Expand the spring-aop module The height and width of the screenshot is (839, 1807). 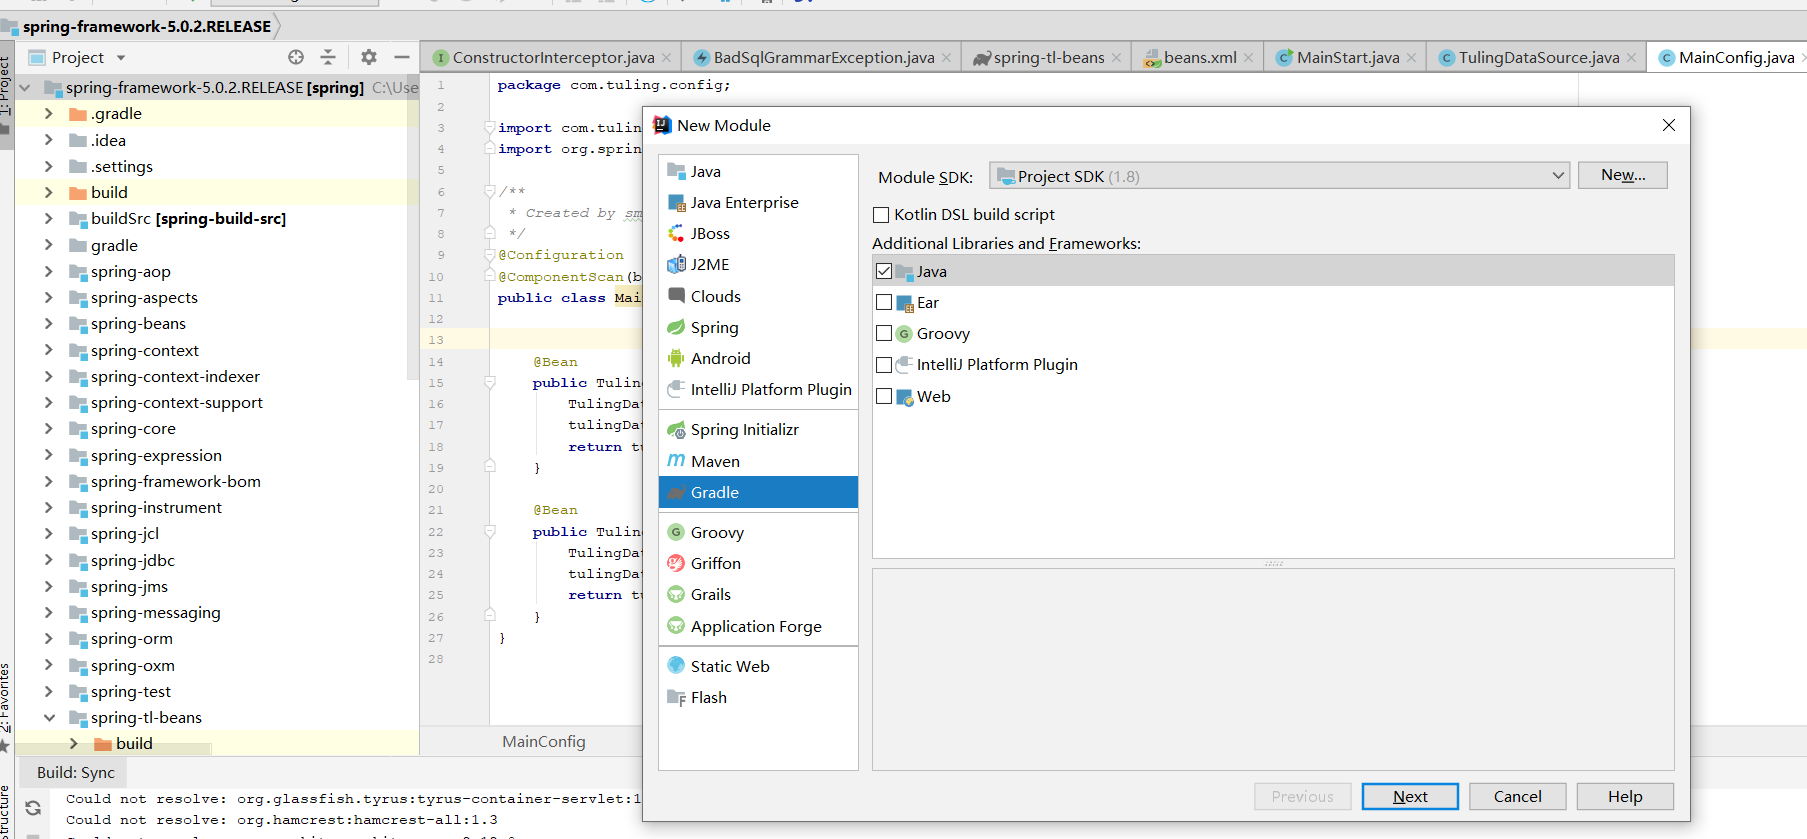(48, 271)
